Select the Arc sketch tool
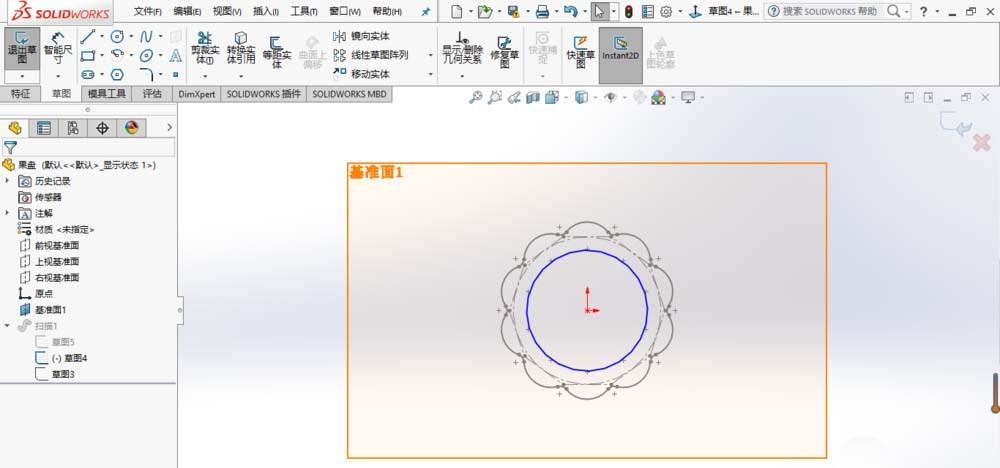This screenshot has width=1000, height=468. (x=117, y=55)
